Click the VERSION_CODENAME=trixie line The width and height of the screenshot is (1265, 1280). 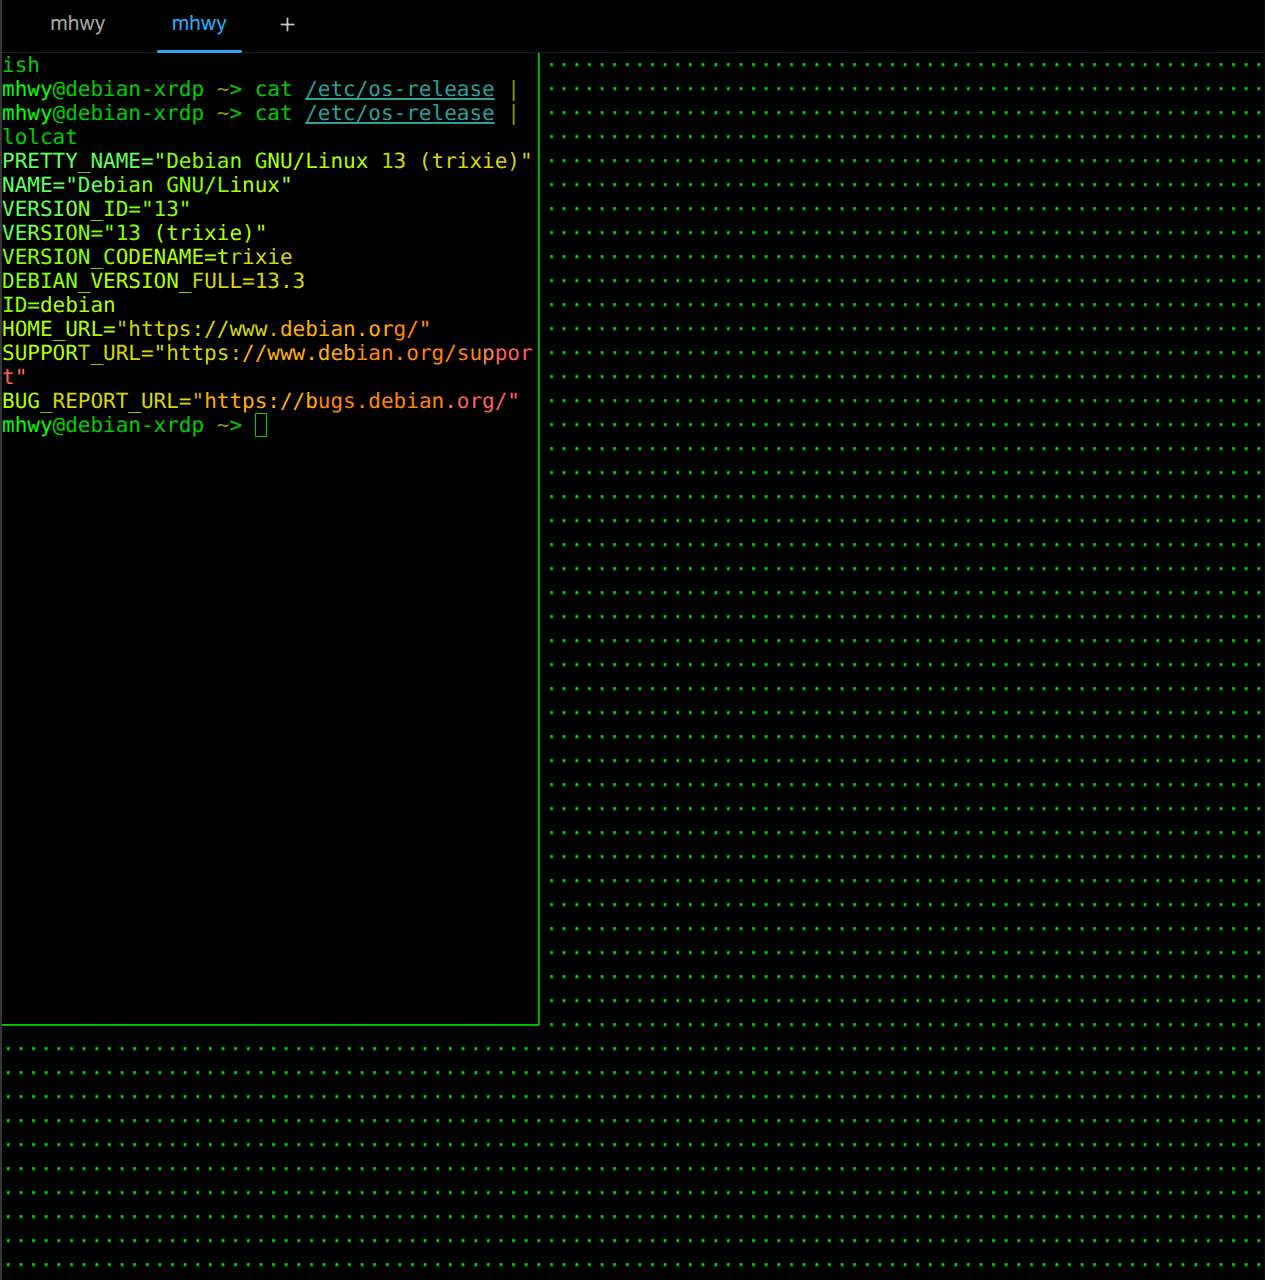tap(147, 257)
